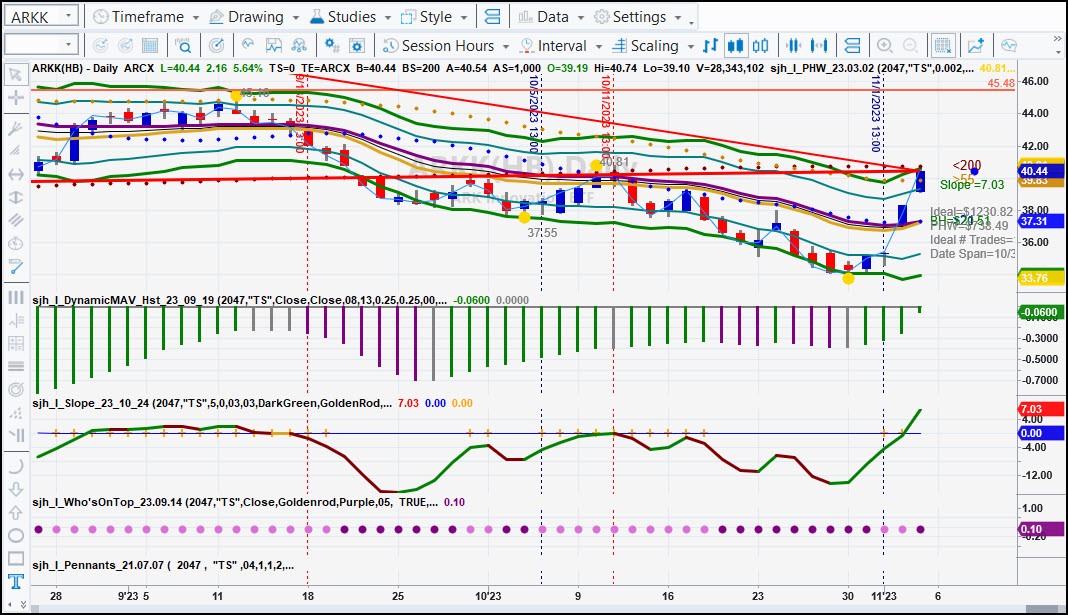
Task: Click the sjh_I_DynamicMAV_Hst study label
Action: (240, 300)
